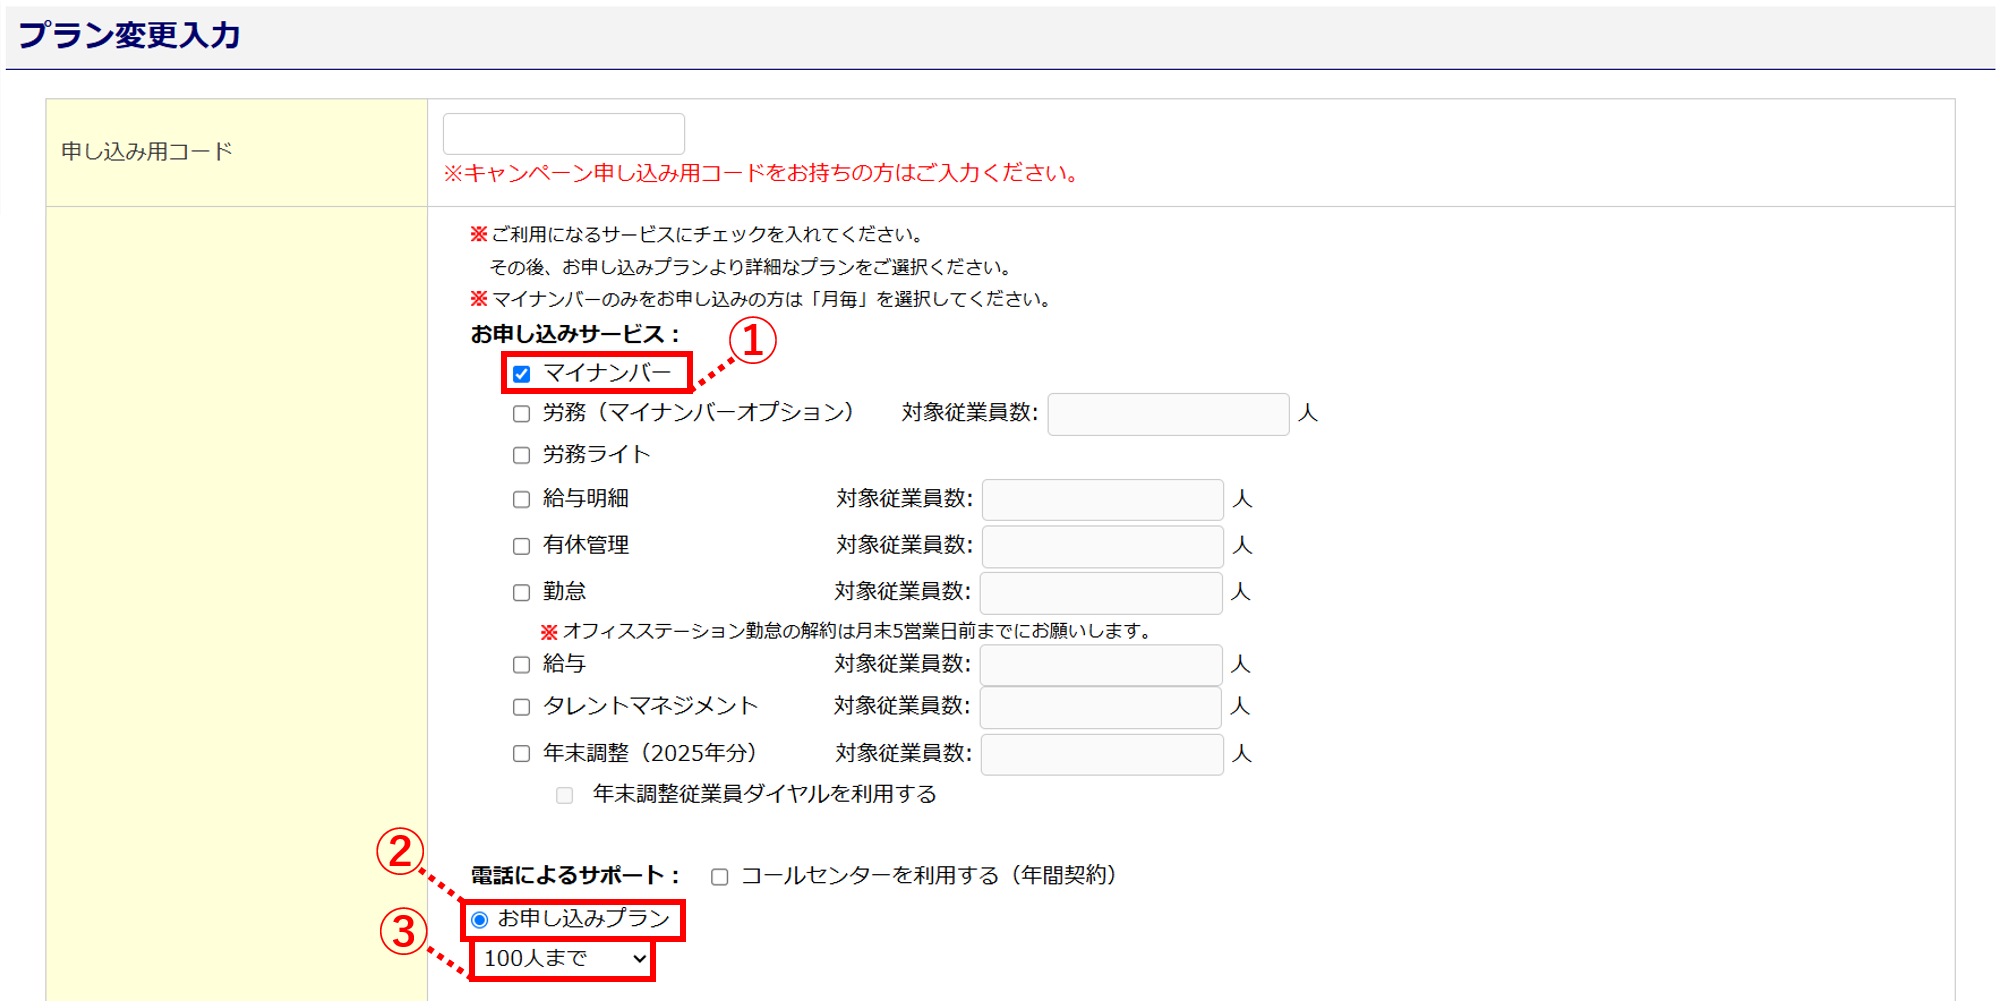The image size is (2000, 1001).
Task: Click the 申し込み用コード input field
Action: (x=564, y=134)
